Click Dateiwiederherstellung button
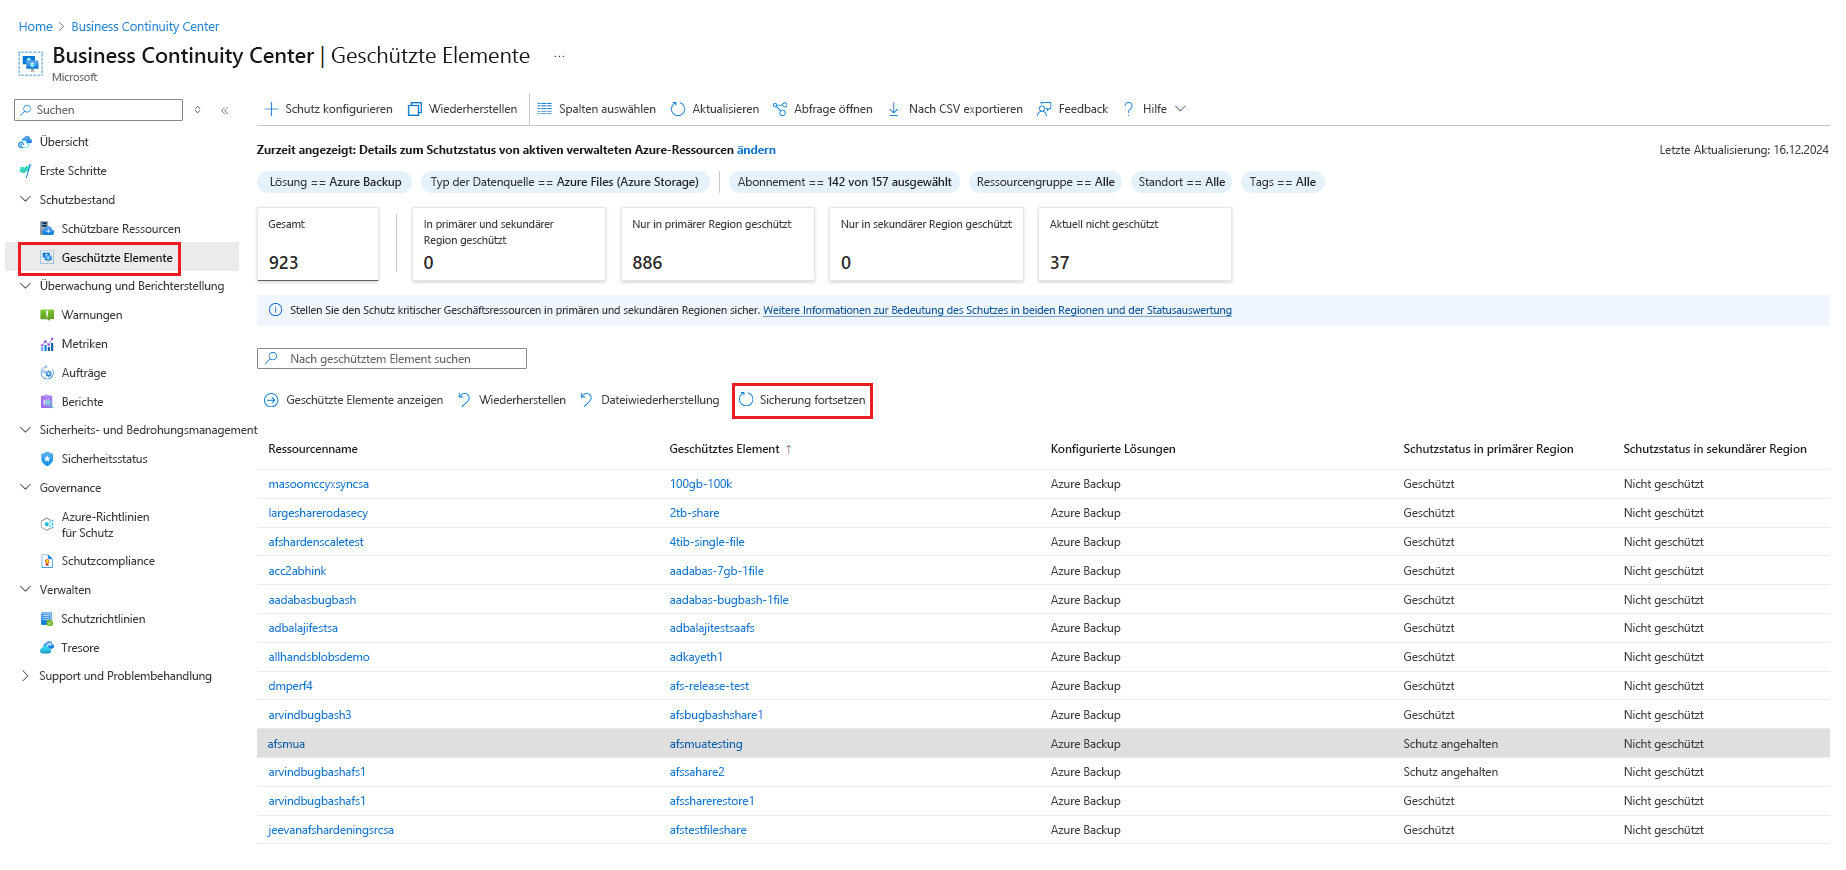The height and width of the screenshot is (870, 1846). [x=649, y=400]
